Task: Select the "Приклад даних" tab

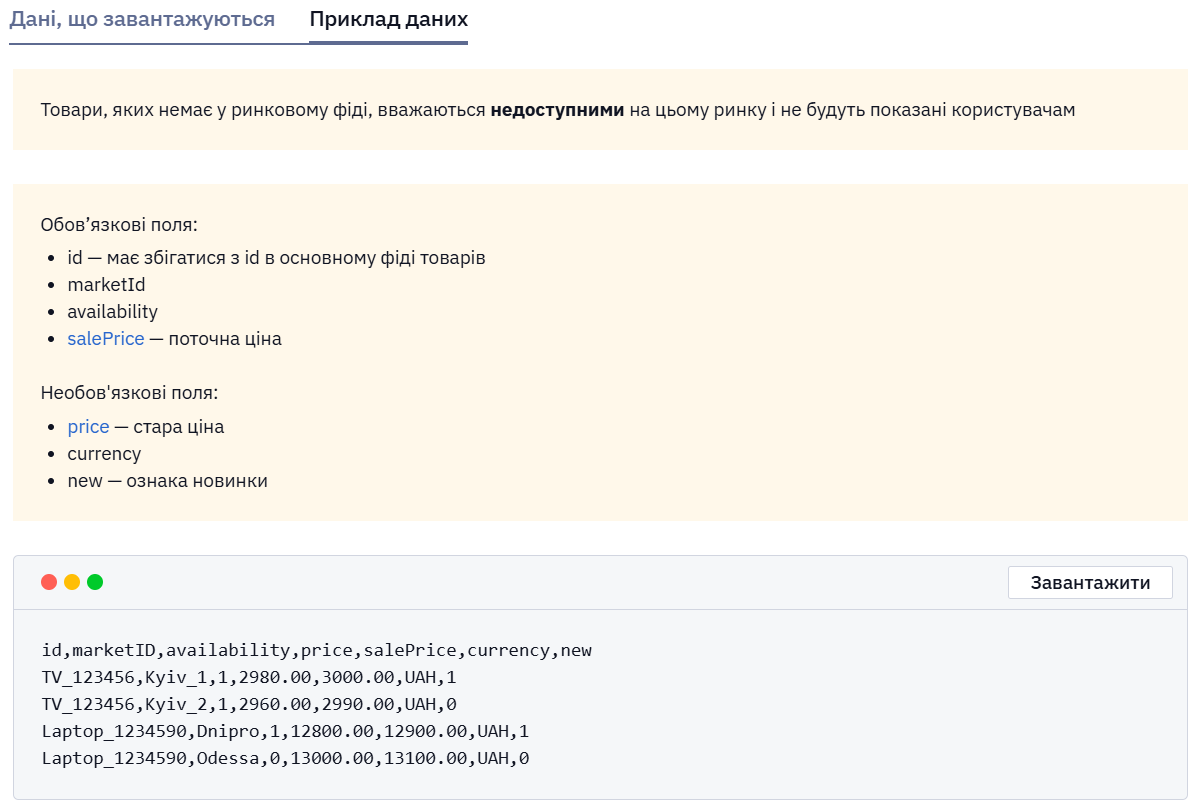Action: coord(389,20)
